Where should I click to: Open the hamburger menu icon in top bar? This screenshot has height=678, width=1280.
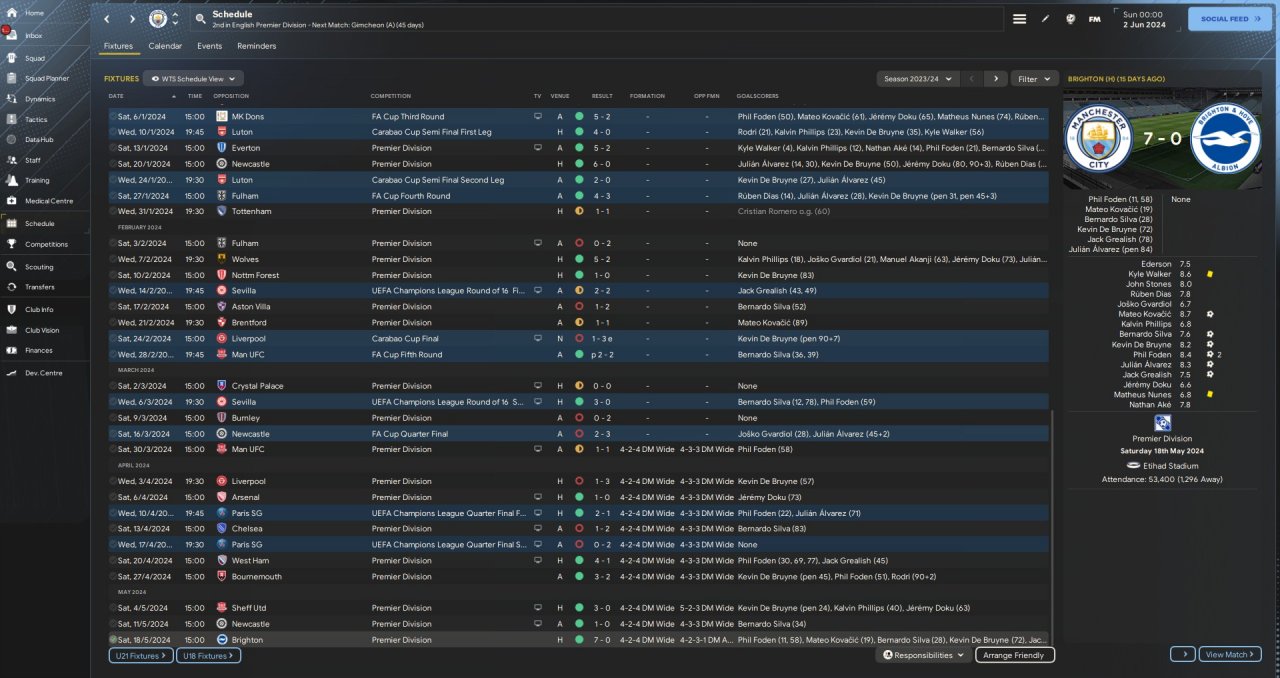1019,19
